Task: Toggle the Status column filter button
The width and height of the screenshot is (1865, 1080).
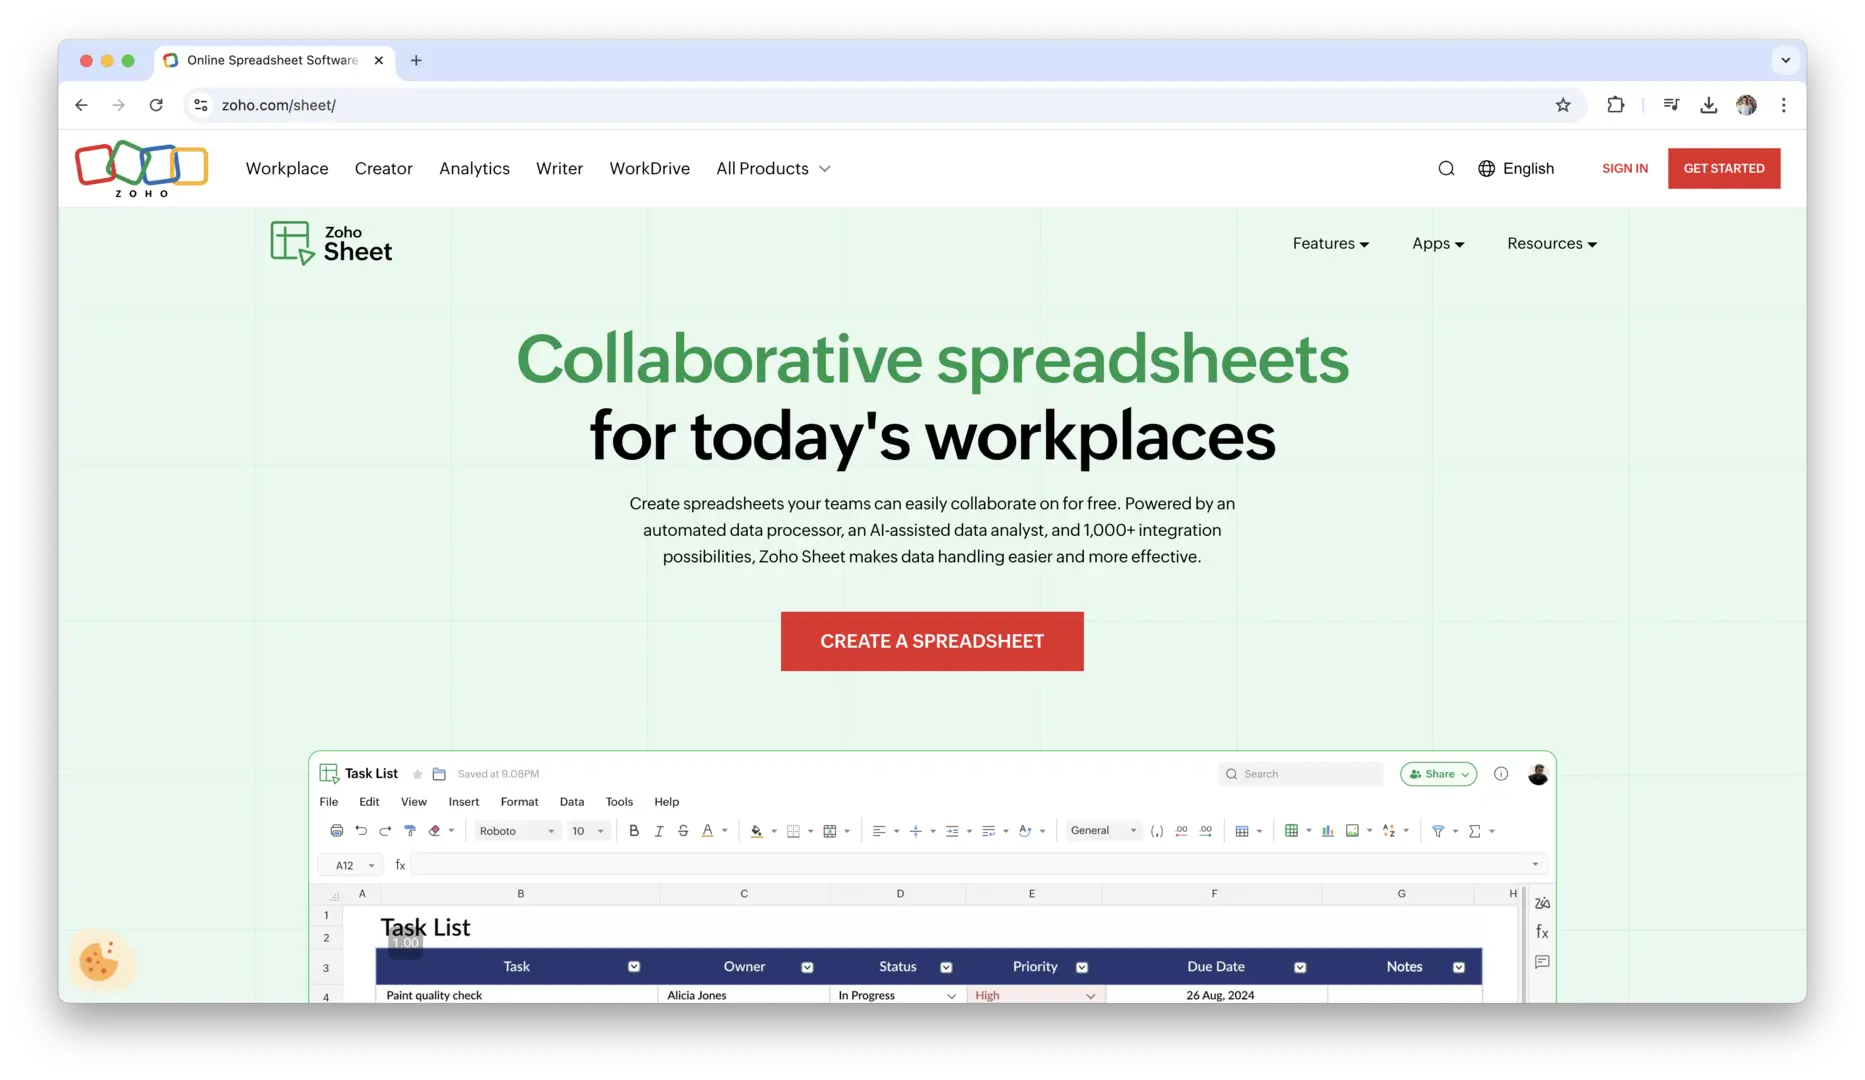Action: pos(946,967)
